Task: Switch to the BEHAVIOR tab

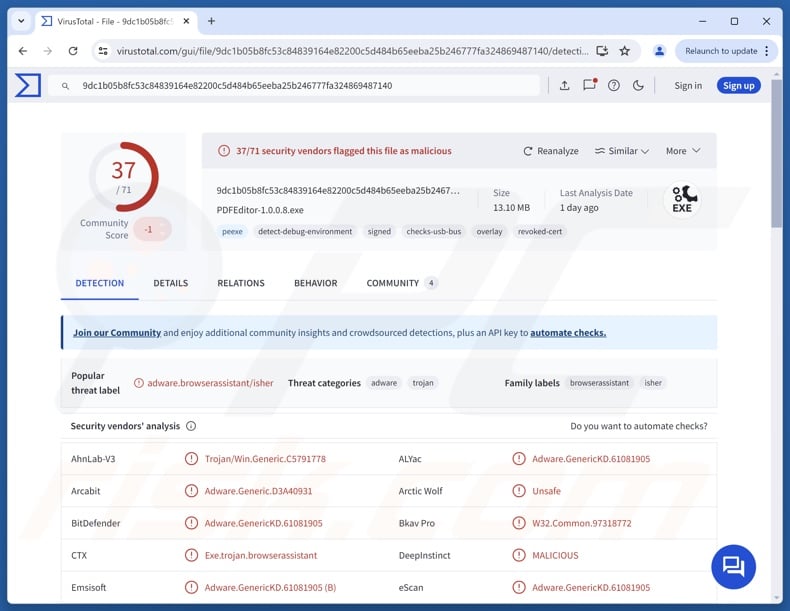Action: point(316,283)
